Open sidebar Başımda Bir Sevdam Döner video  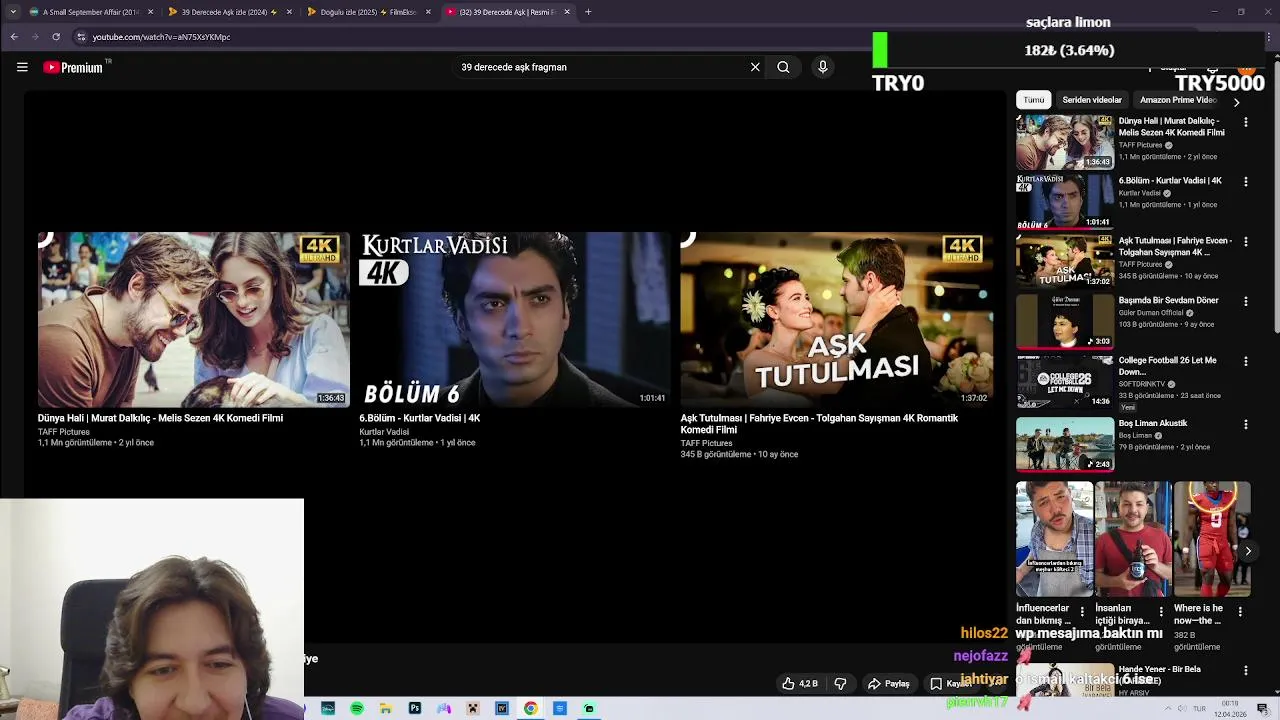point(1065,321)
